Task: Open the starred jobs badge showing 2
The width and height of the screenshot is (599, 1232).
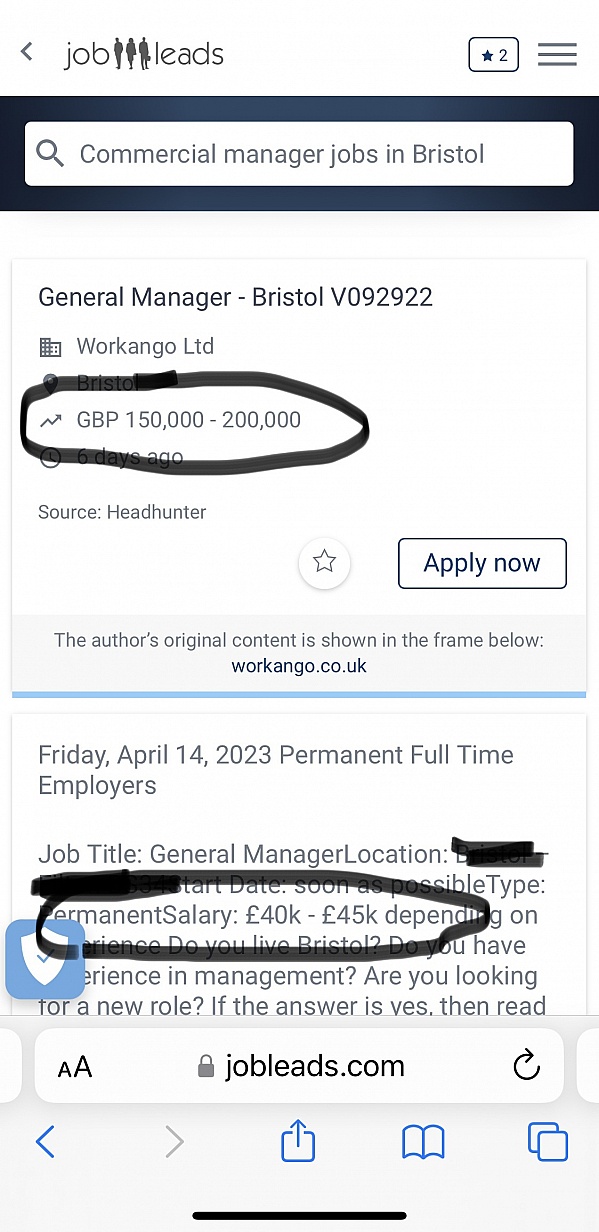Action: coord(493,55)
